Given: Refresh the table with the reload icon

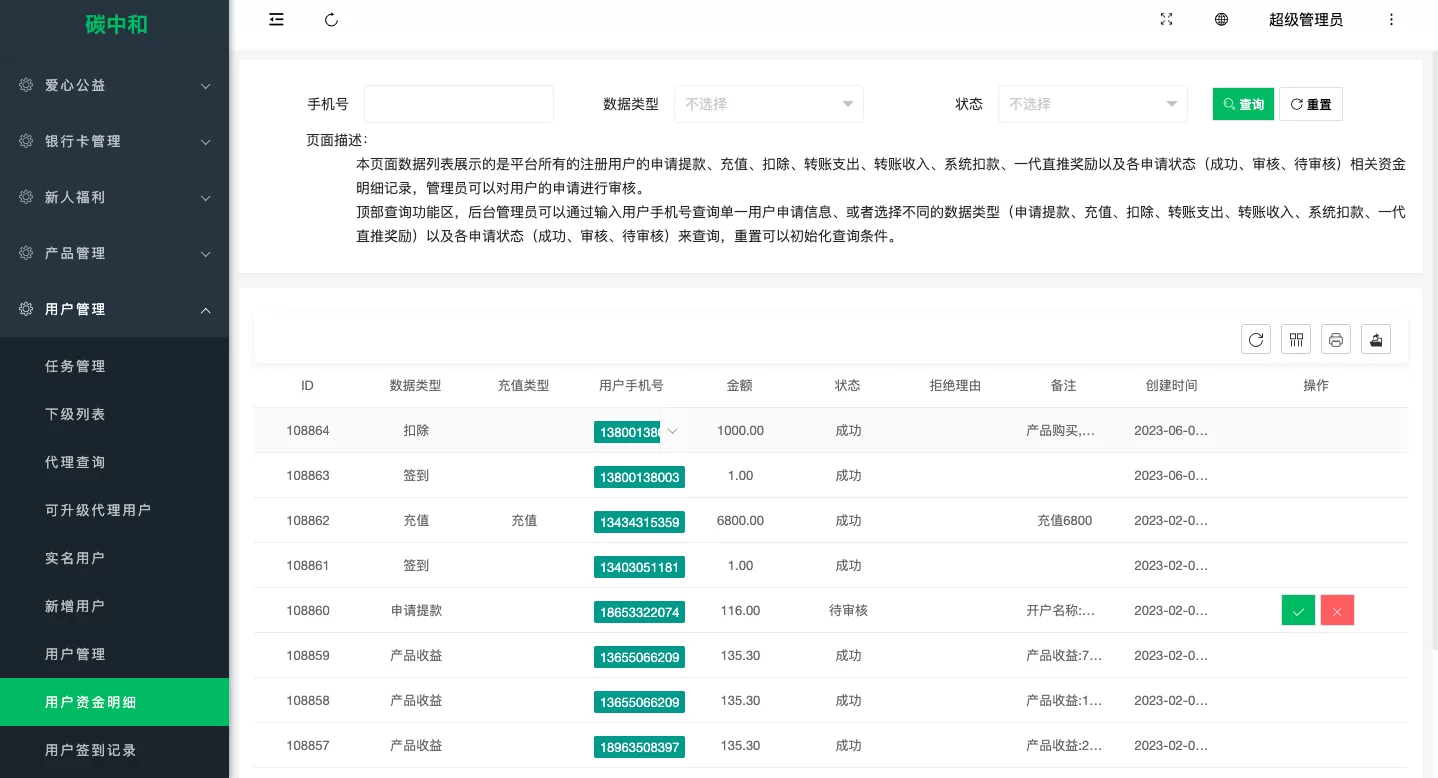Looking at the screenshot, I should click(x=1256, y=339).
